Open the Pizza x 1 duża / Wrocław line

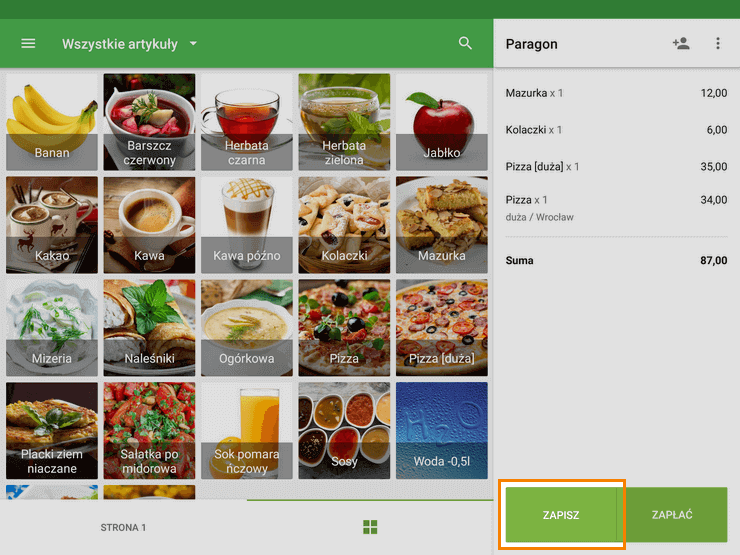[616, 208]
